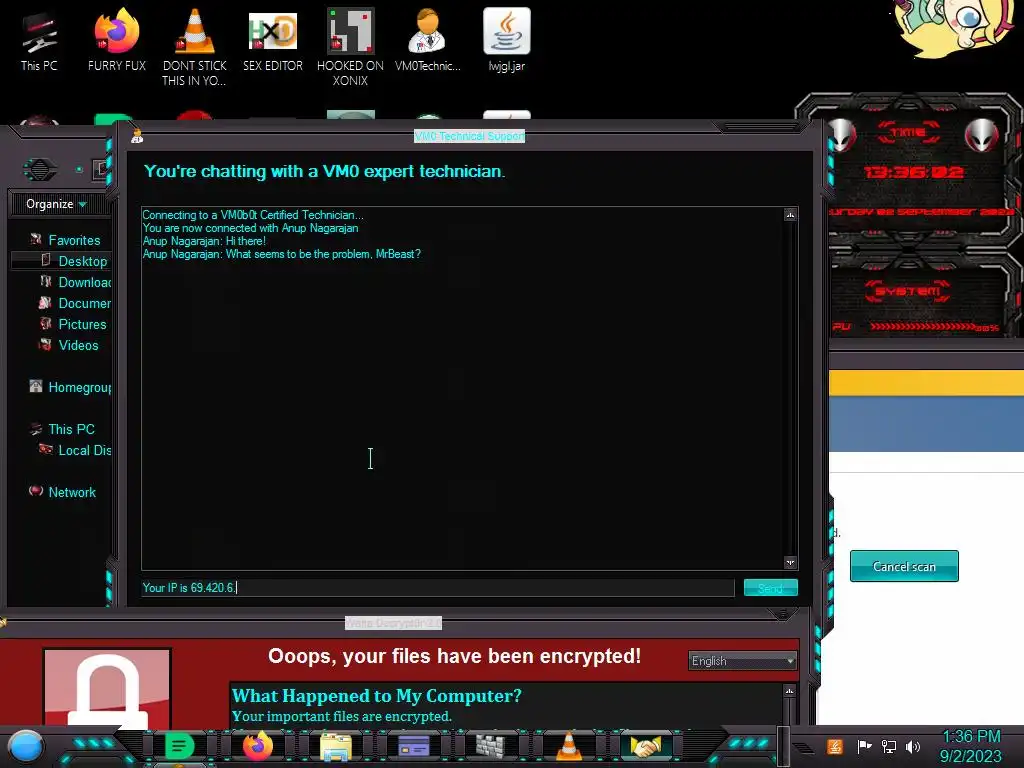Click the cartoon character desktop gadget
Screen dimensions: 1024x768
[956, 29]
